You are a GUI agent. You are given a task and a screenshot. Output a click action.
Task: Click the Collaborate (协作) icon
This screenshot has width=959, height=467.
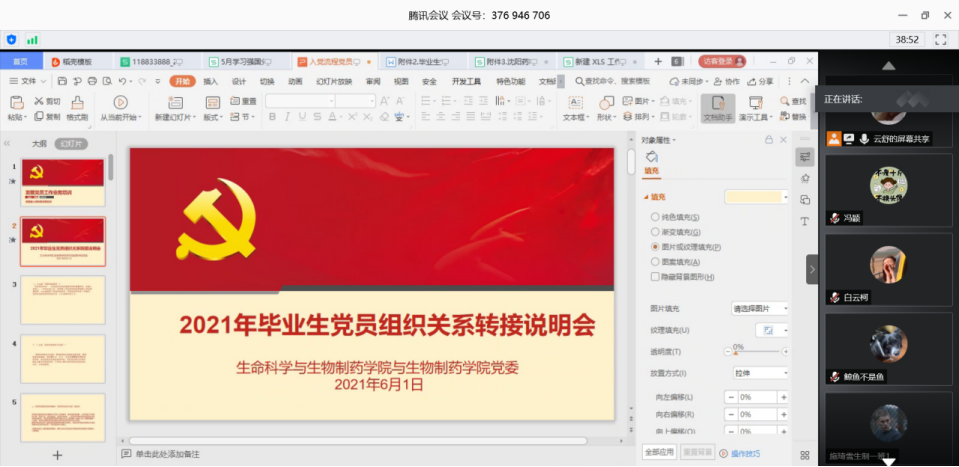pyautogui.click(x=719, y=81)
